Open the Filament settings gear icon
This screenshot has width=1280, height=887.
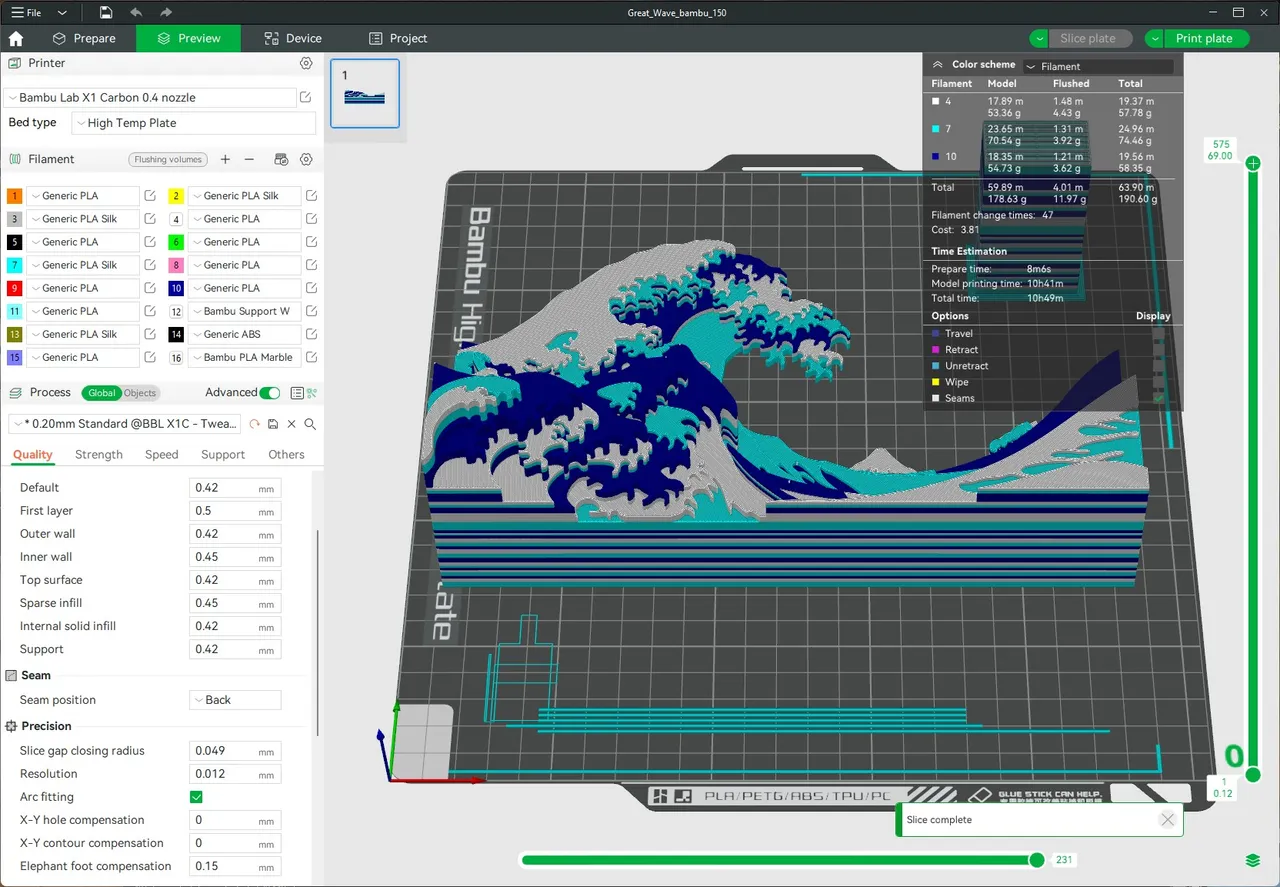point(306,159)
